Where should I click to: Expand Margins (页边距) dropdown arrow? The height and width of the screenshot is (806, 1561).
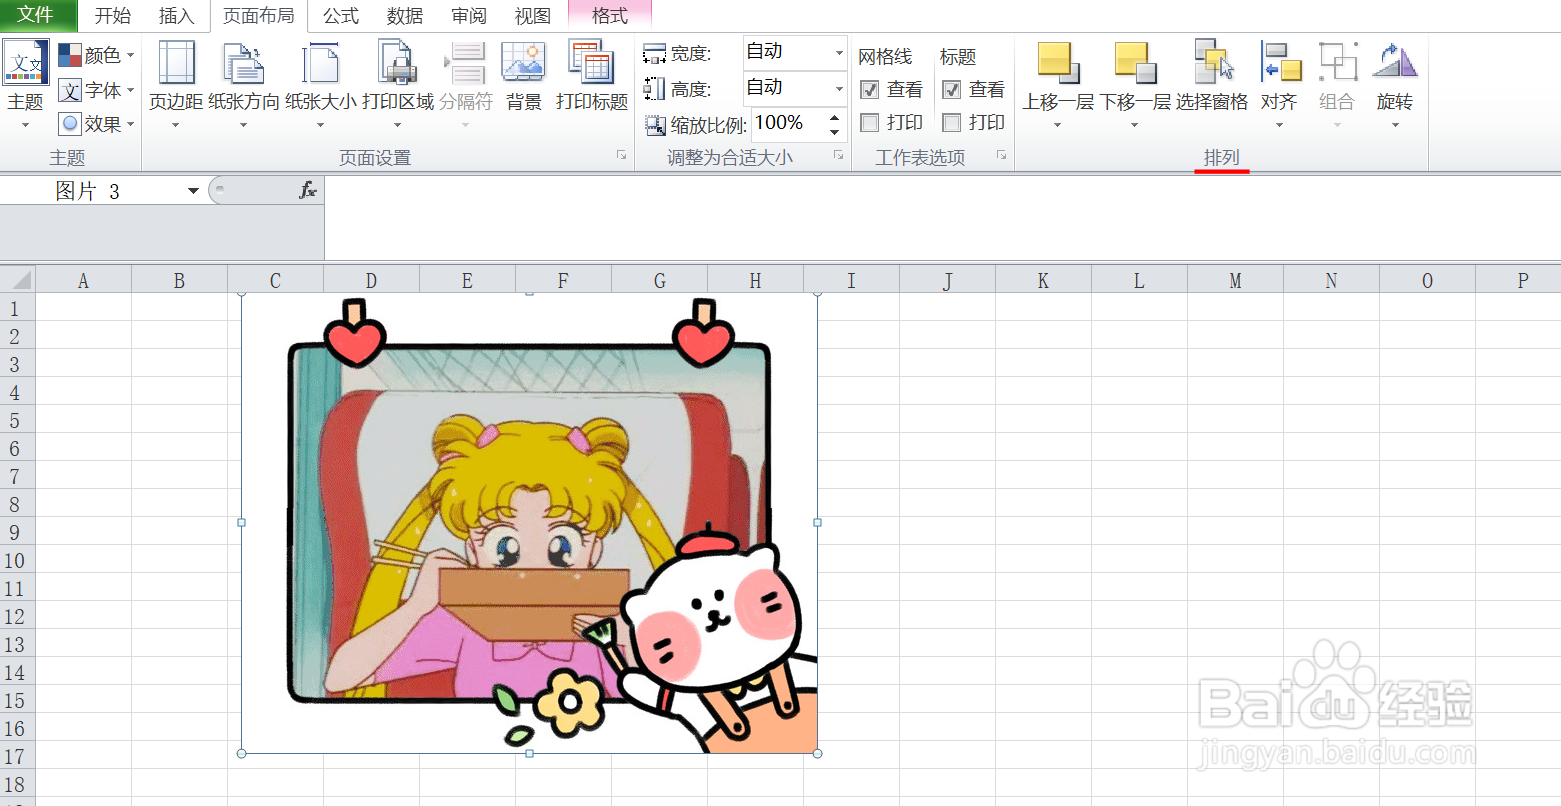pyautogui.click(x=176, y=126)
